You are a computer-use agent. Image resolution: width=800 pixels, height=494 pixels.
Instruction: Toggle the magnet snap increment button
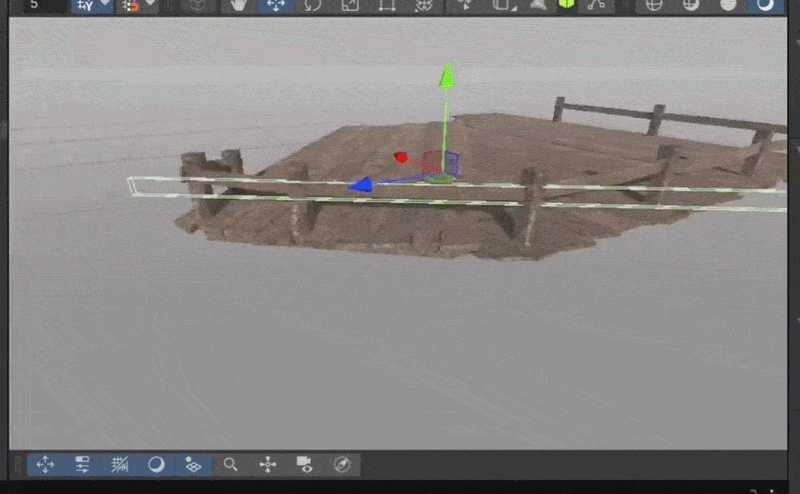[x=130, y=6]
